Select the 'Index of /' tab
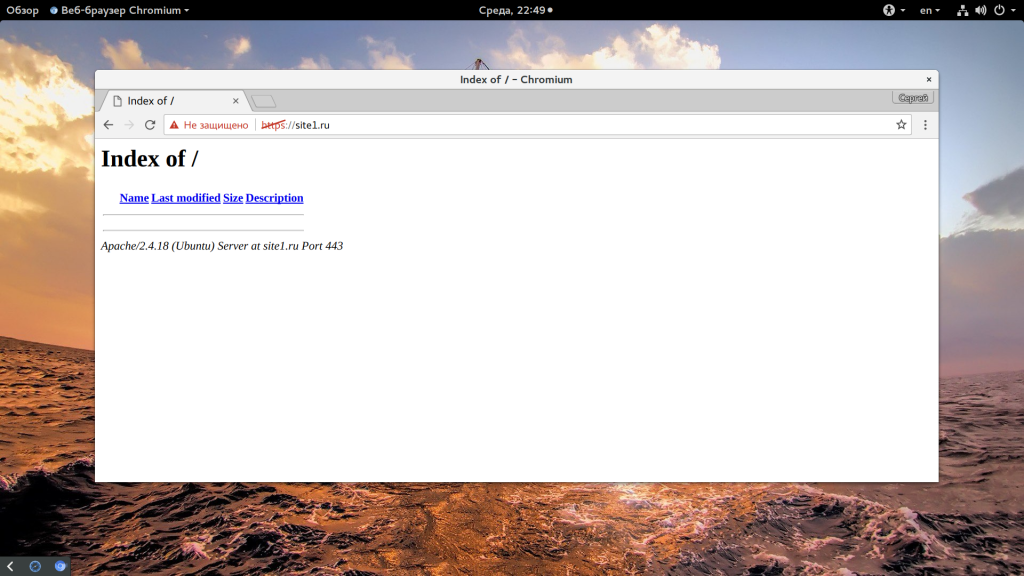Viewport: 1024px width, 576px height. tap(170, 101)
